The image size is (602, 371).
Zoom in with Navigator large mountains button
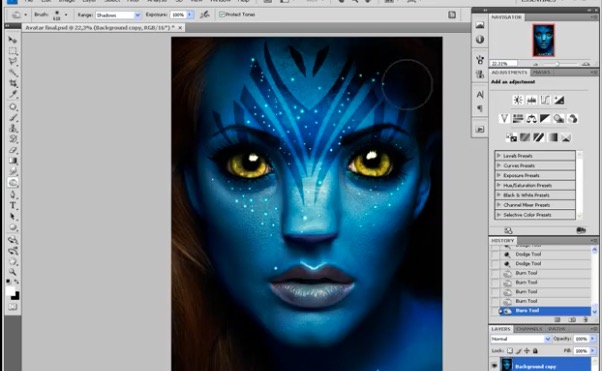(585, 64)
